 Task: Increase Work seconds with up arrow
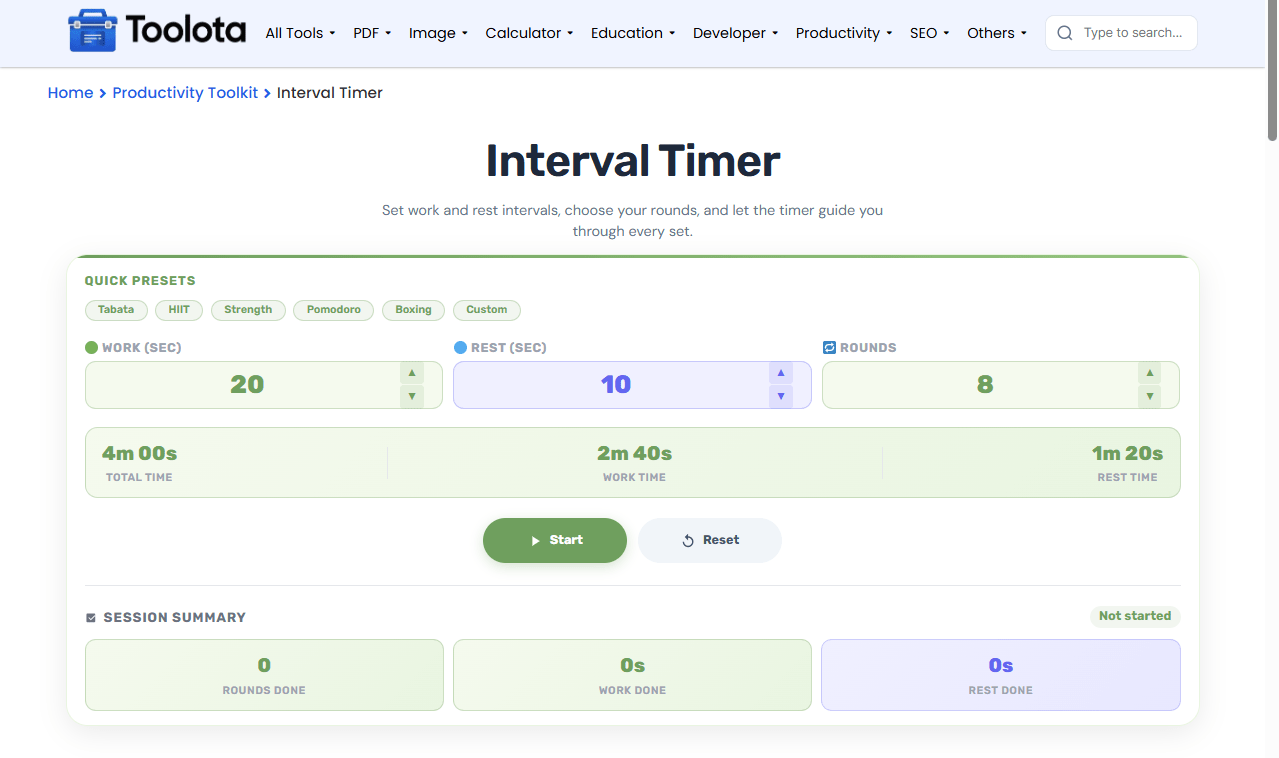coord(411,373)
